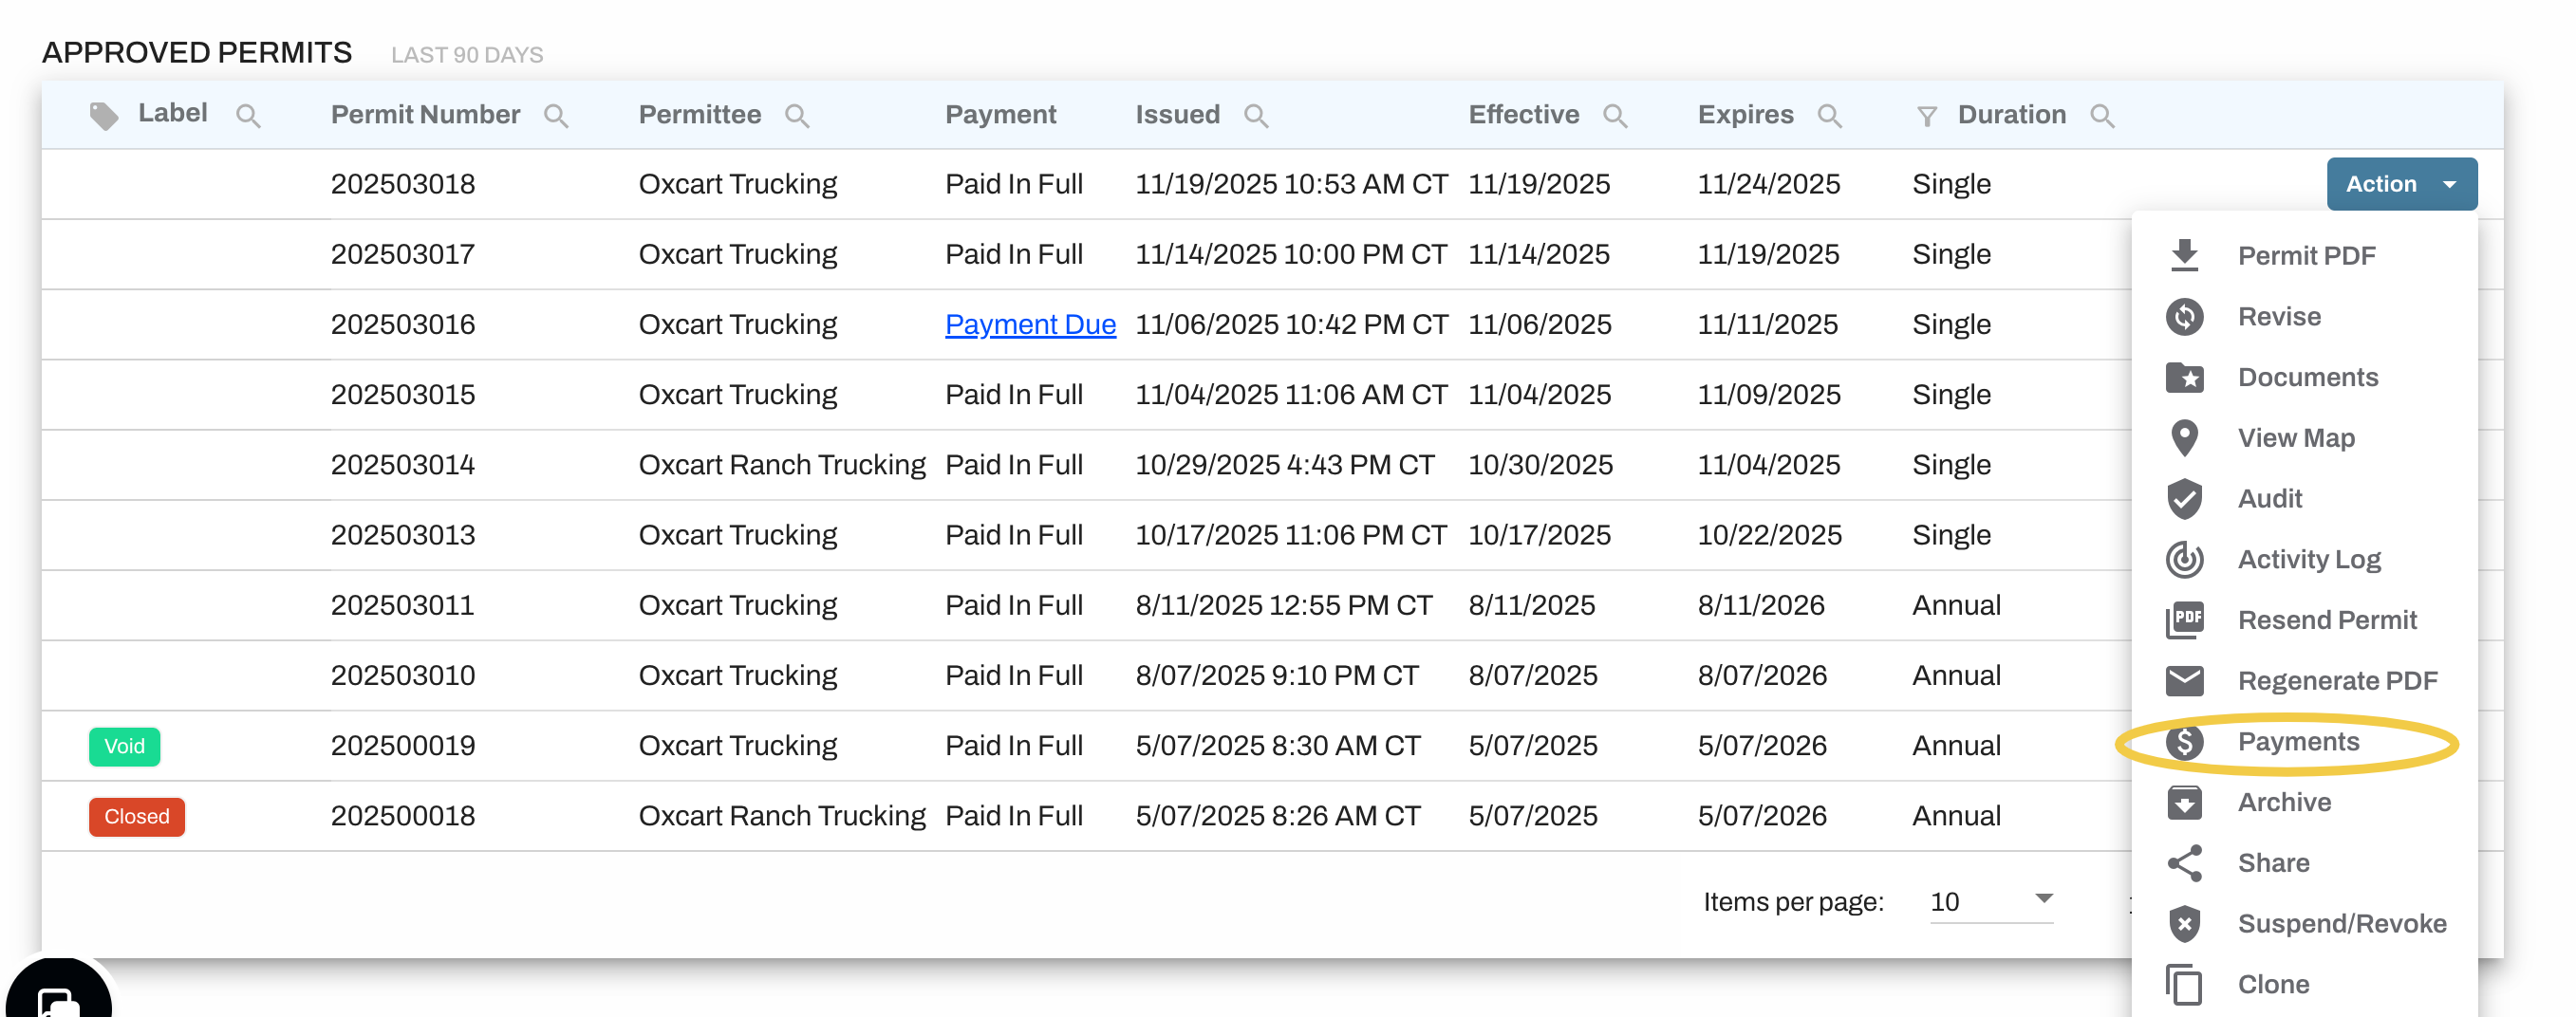2576x1017 pixels.
Task: Click the Payments dollar icon
Action: pyautogui.click(x=2185, y=741)
